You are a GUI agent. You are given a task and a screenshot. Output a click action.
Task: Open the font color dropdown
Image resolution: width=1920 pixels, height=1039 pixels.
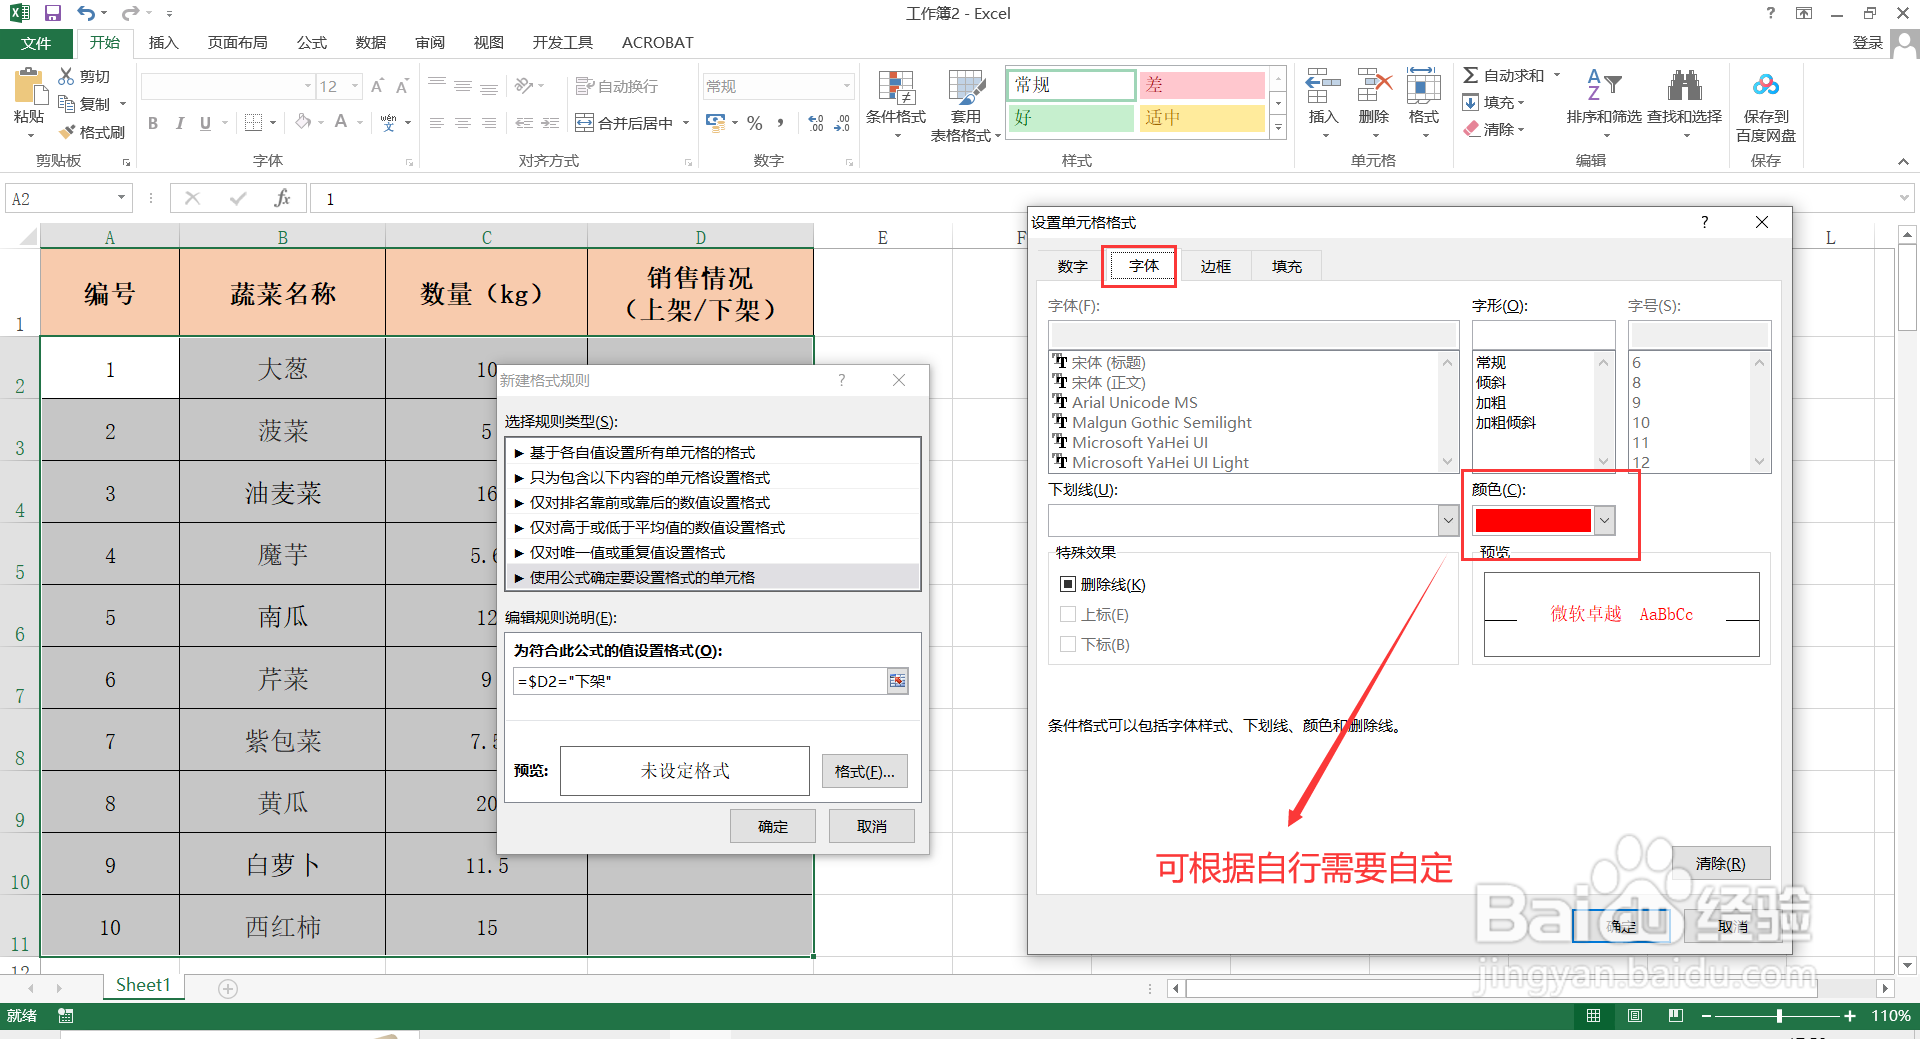point(1604,520)
